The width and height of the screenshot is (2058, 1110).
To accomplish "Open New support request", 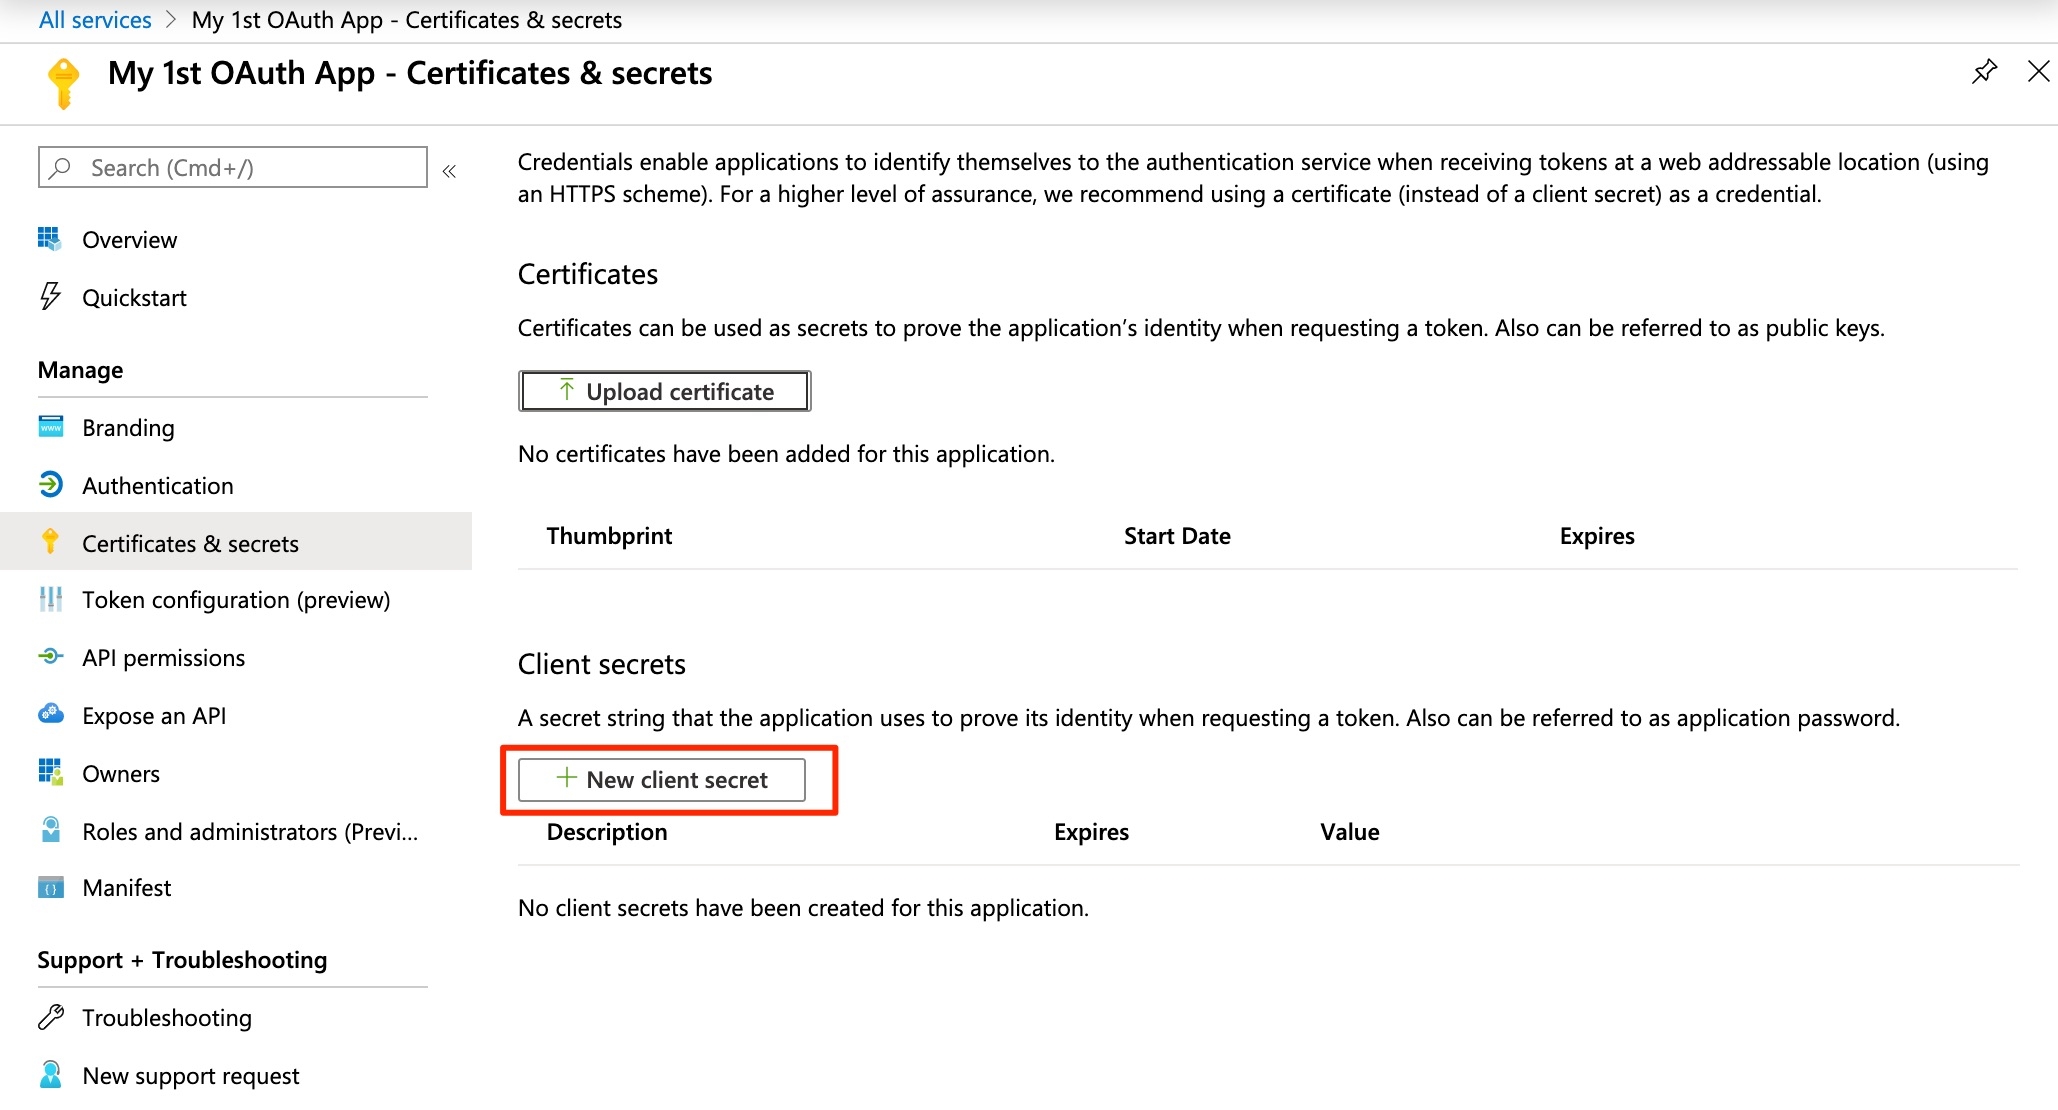I will coord(190,1076).
